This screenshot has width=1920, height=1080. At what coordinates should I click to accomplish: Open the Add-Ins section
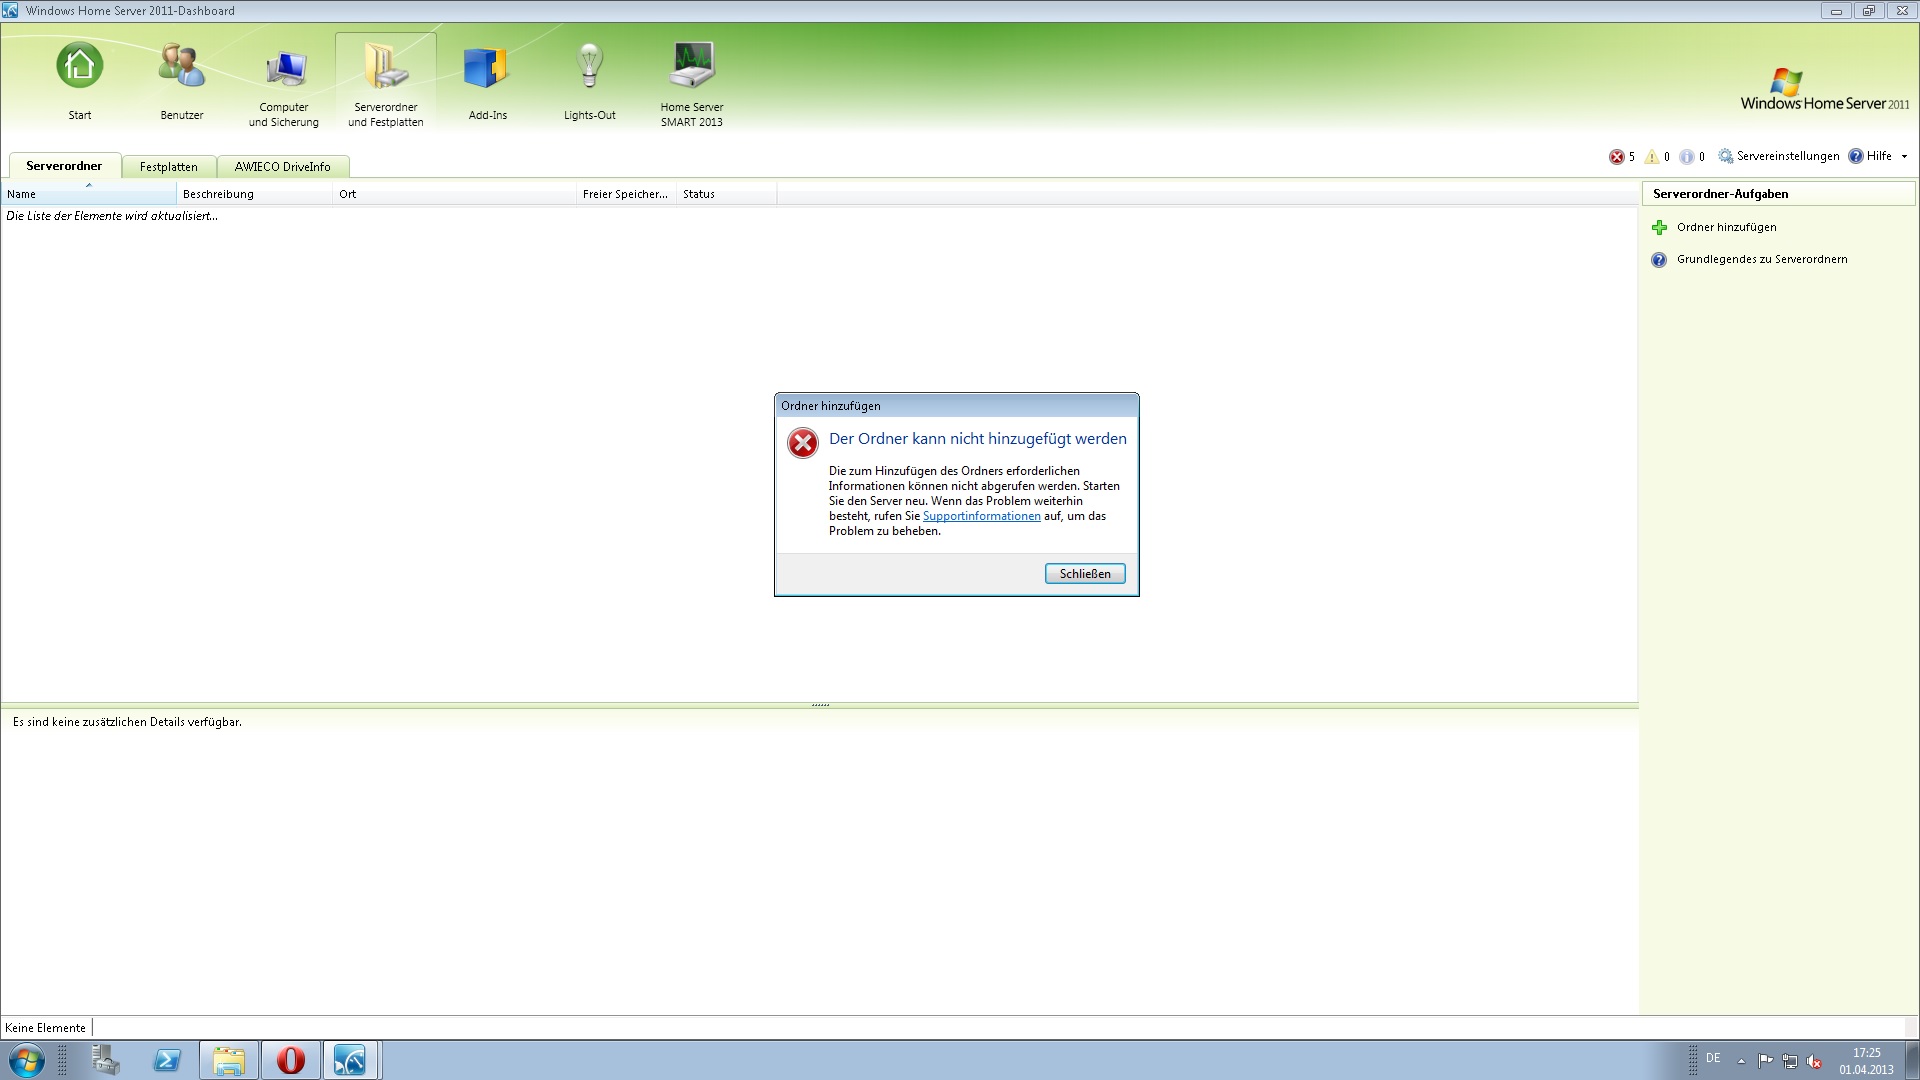pyautogui.click(x=488, y=82)
